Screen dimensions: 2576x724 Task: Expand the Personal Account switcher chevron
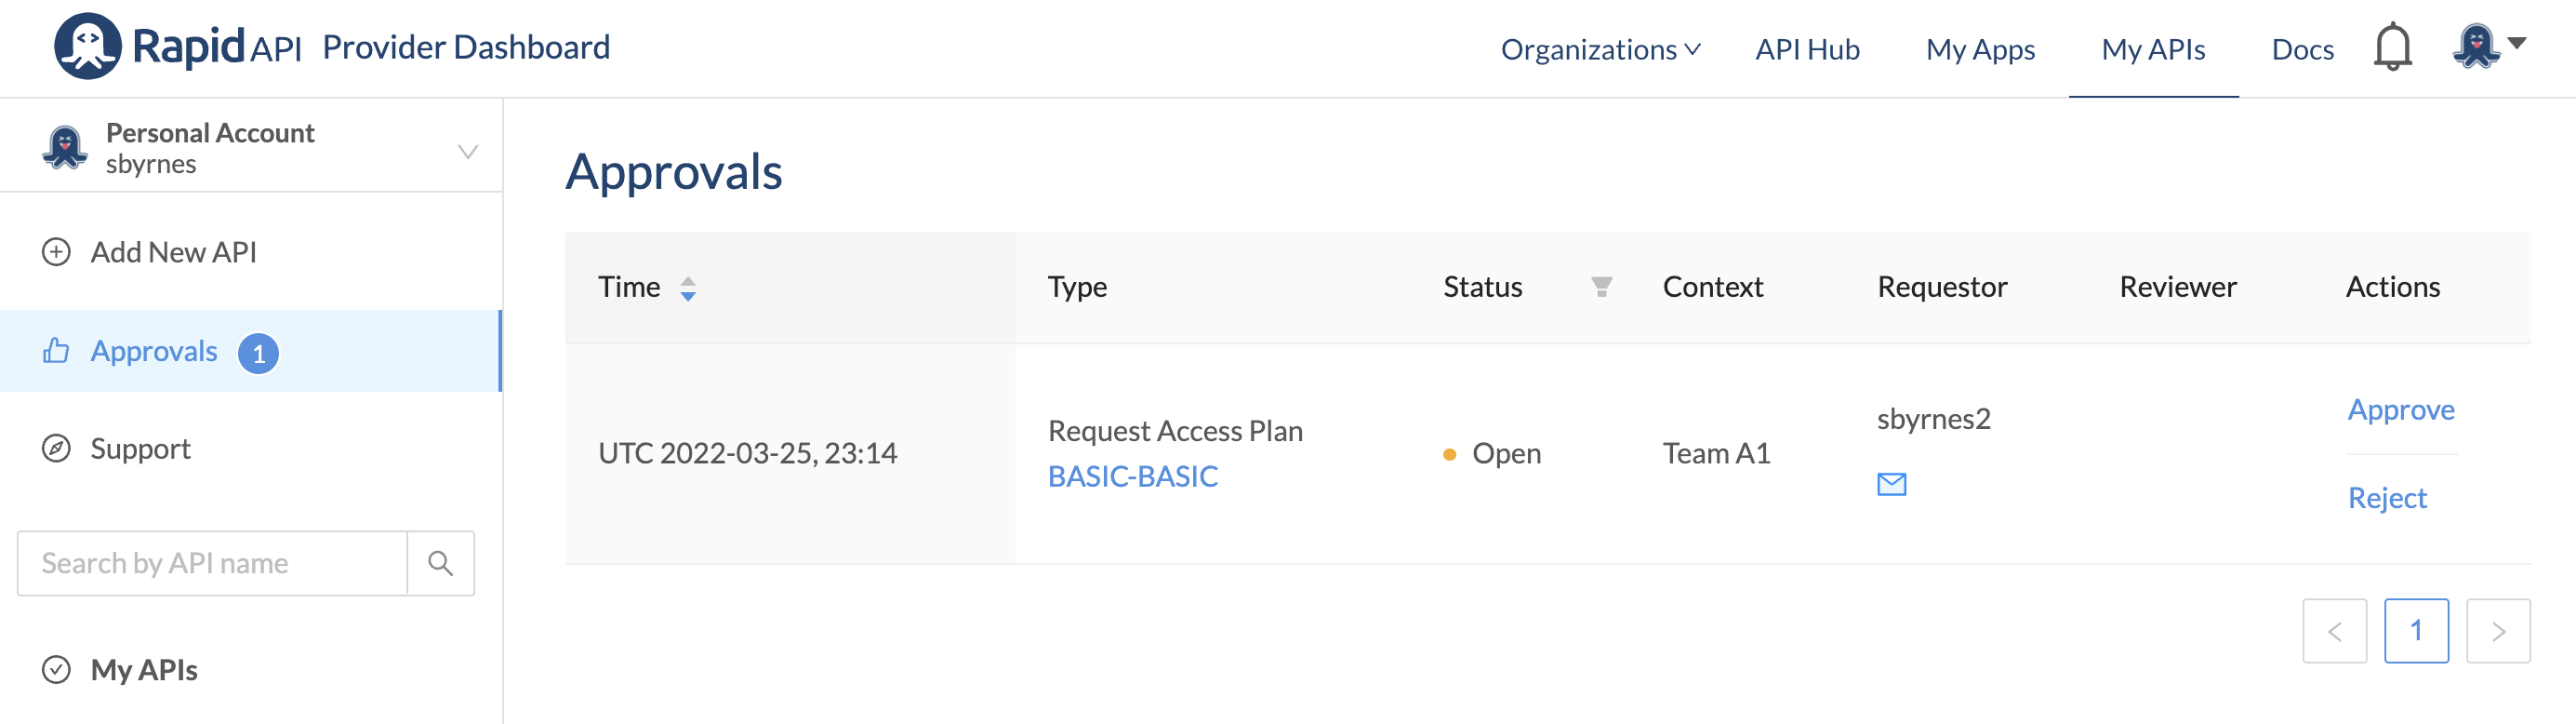(467, 152)
